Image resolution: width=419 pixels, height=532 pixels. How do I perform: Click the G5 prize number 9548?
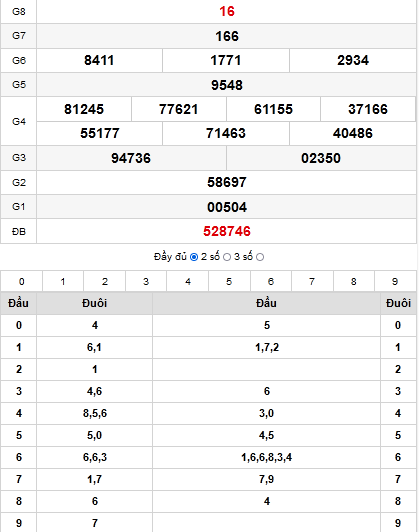click(227, 85)
